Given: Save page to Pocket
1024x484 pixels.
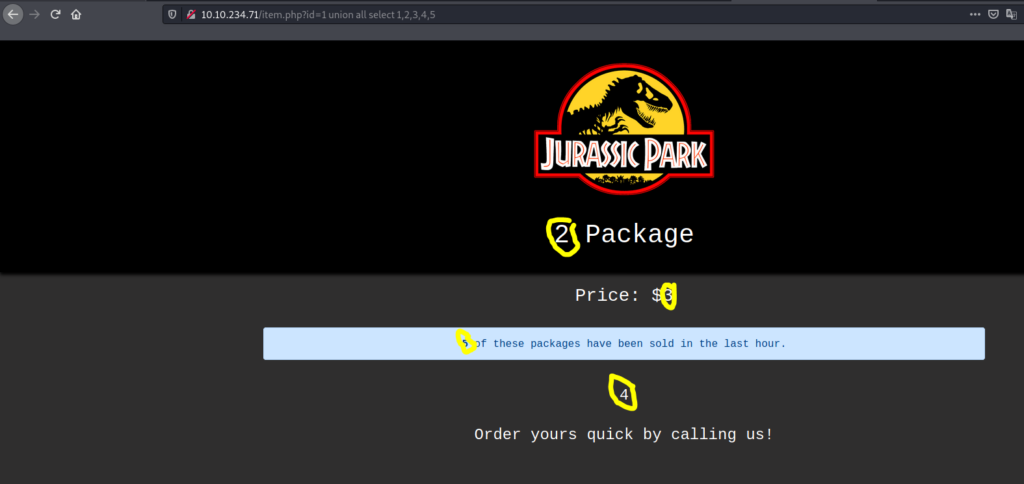Looking at the screenshot, I should click(x=993, y=15).
